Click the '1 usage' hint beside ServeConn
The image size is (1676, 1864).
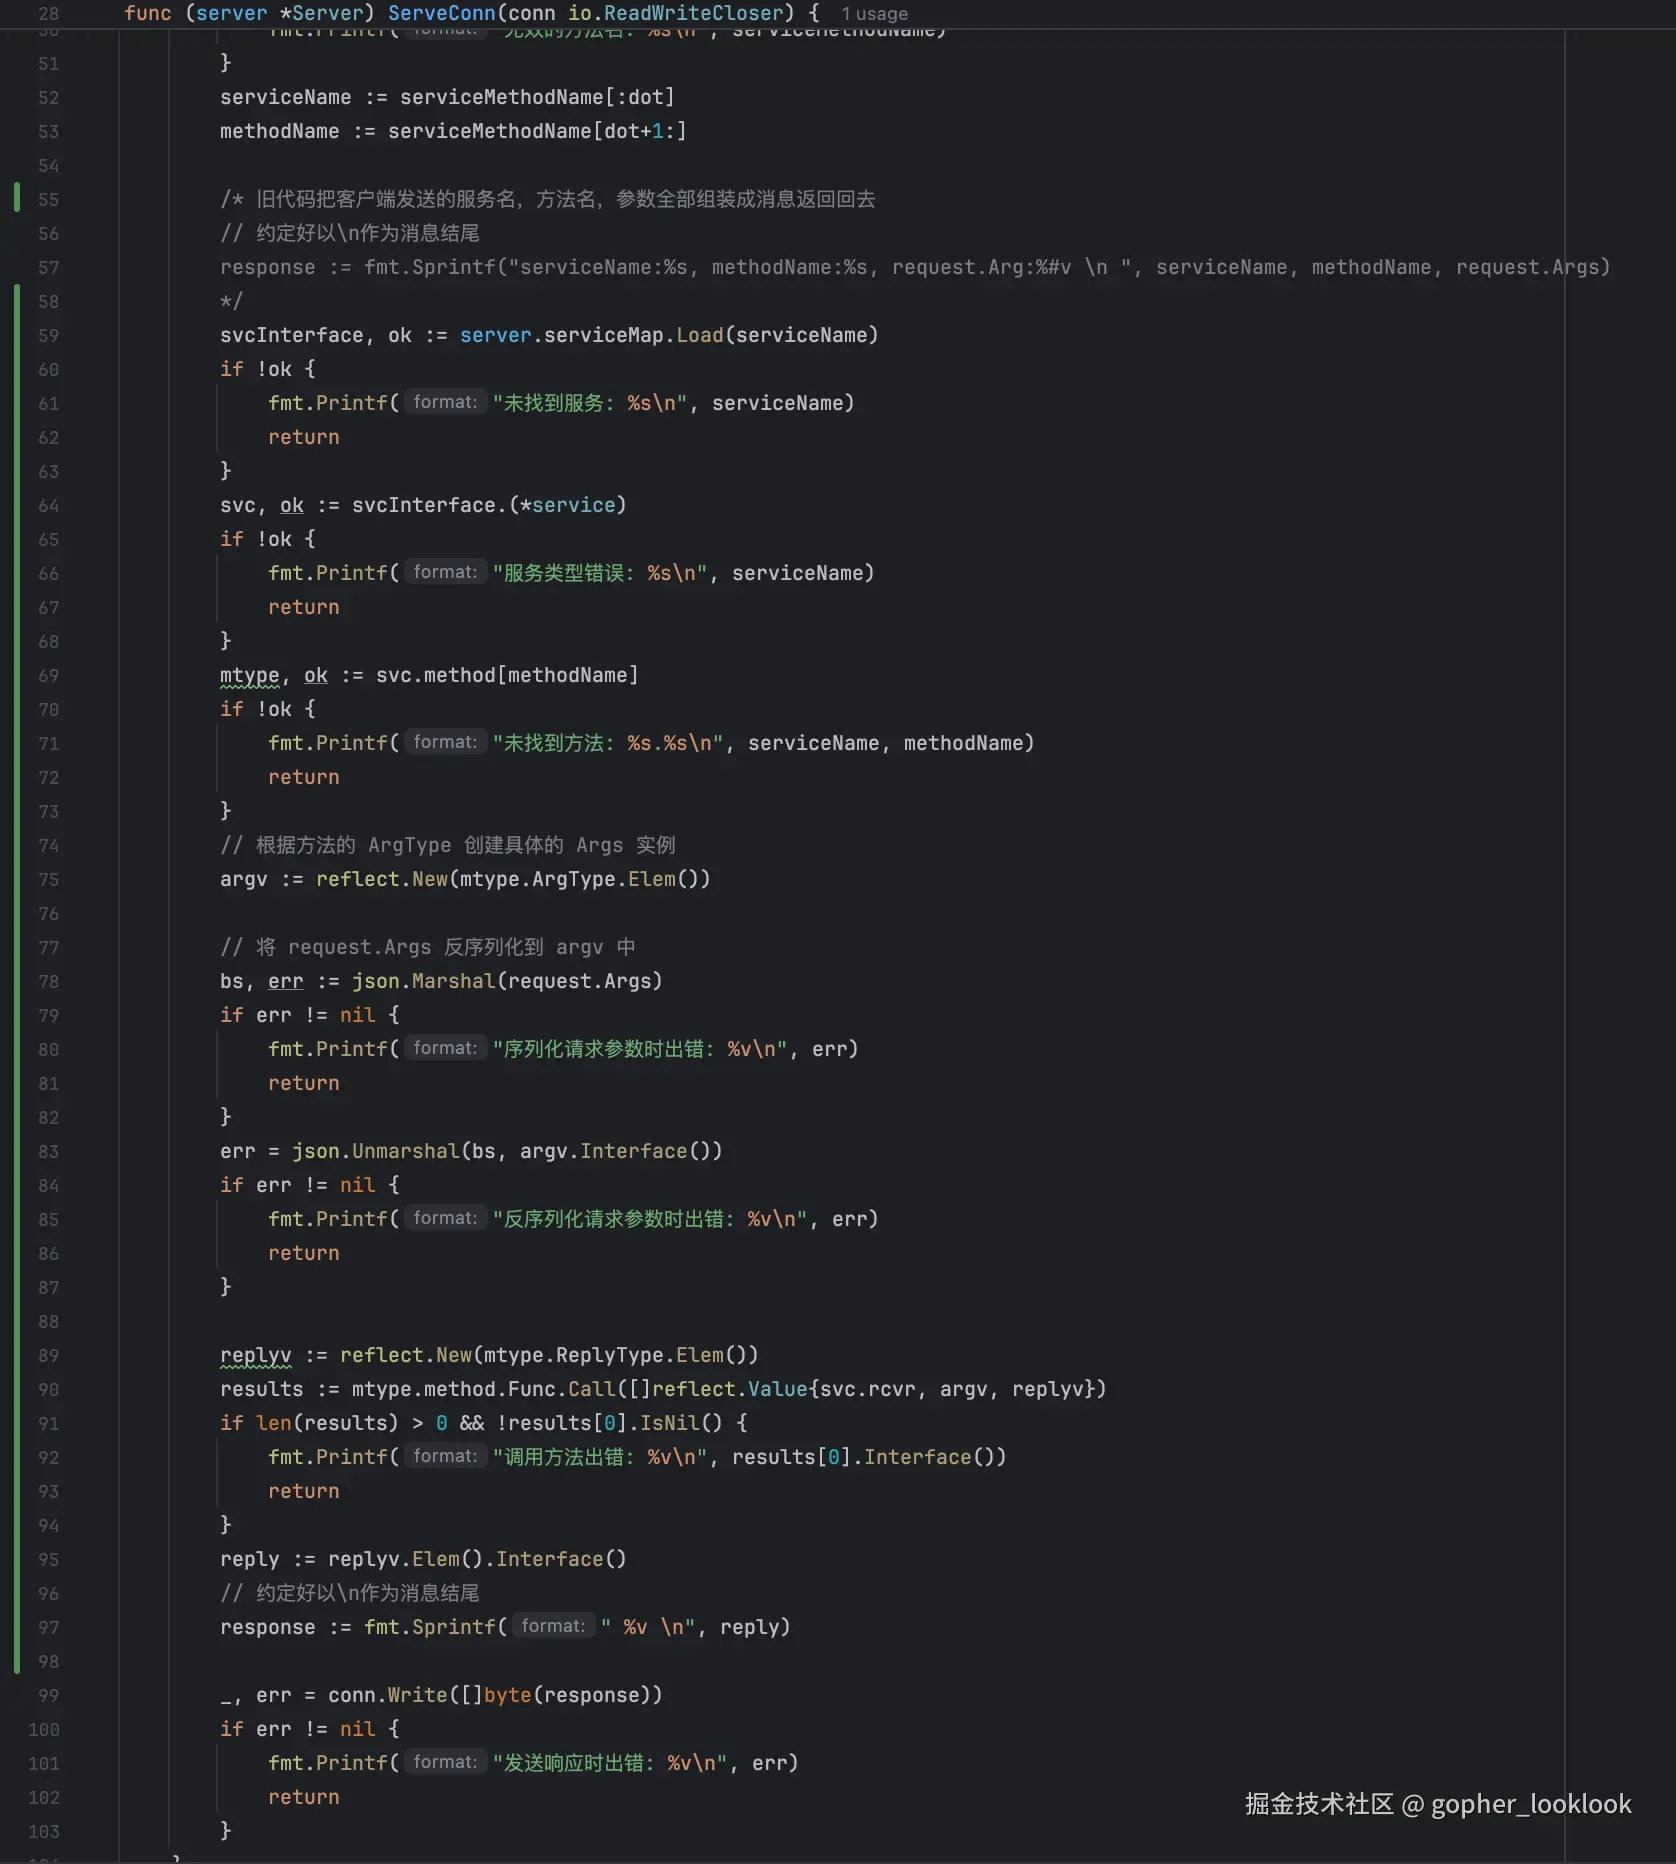[874, 14]
